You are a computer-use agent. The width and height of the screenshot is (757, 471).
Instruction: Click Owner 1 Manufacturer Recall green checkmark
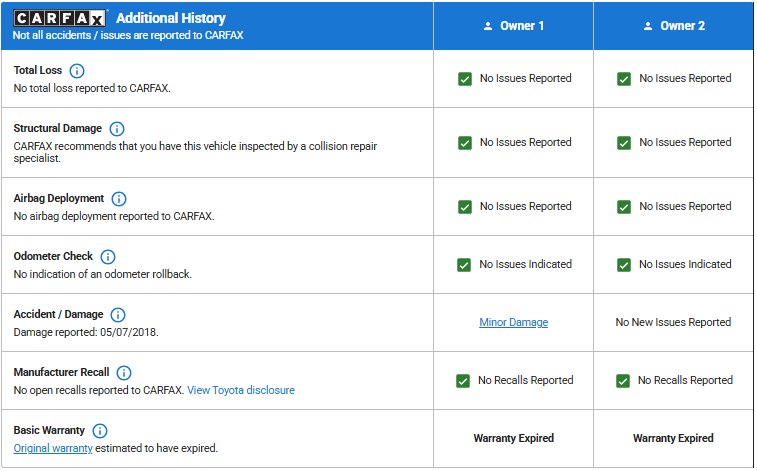click(x=463, y=381)
